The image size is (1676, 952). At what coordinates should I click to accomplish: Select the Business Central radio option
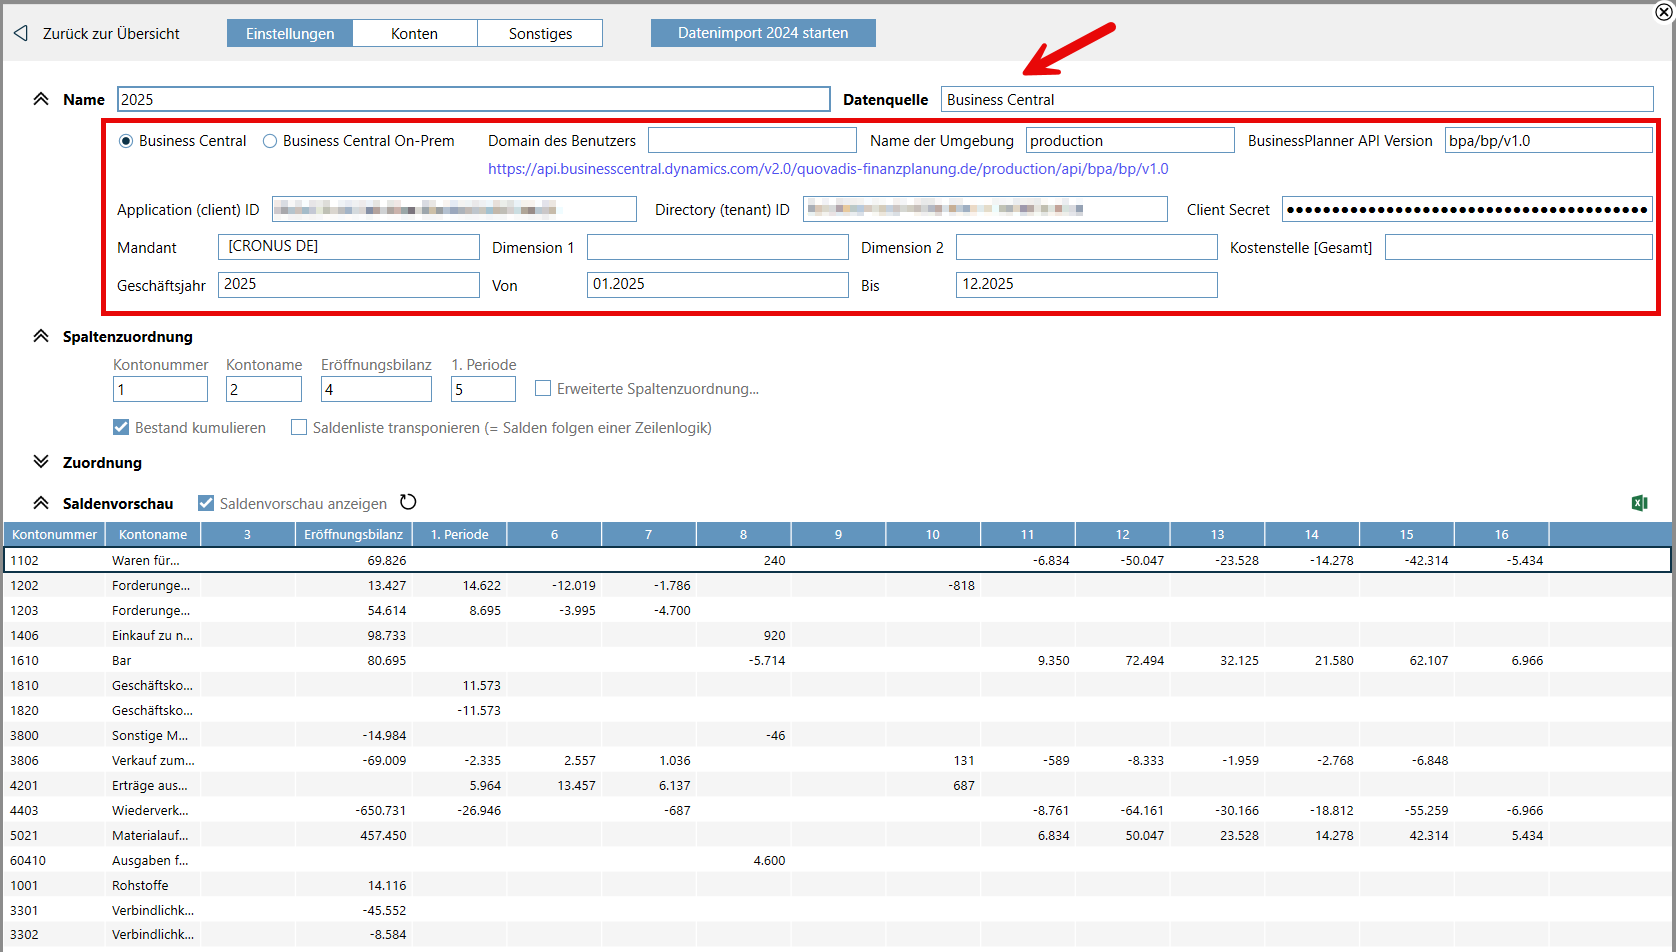(126, 141)
